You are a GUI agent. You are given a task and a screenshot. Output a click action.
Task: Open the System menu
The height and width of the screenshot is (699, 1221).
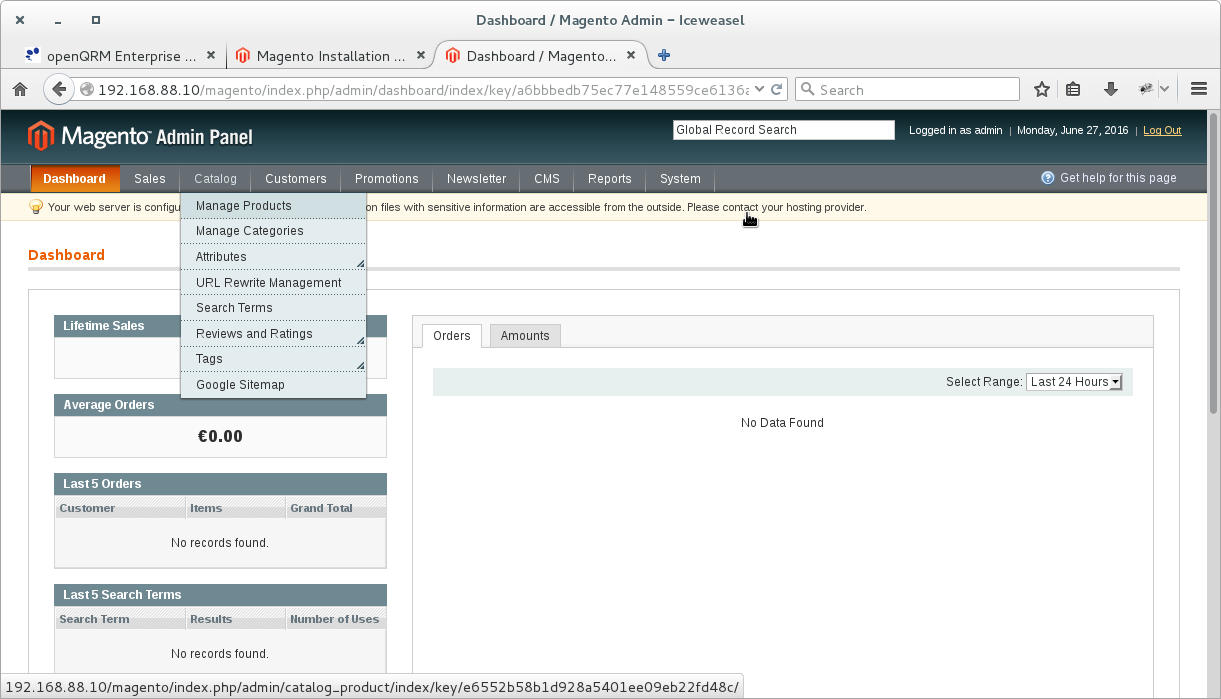point(680,178)
